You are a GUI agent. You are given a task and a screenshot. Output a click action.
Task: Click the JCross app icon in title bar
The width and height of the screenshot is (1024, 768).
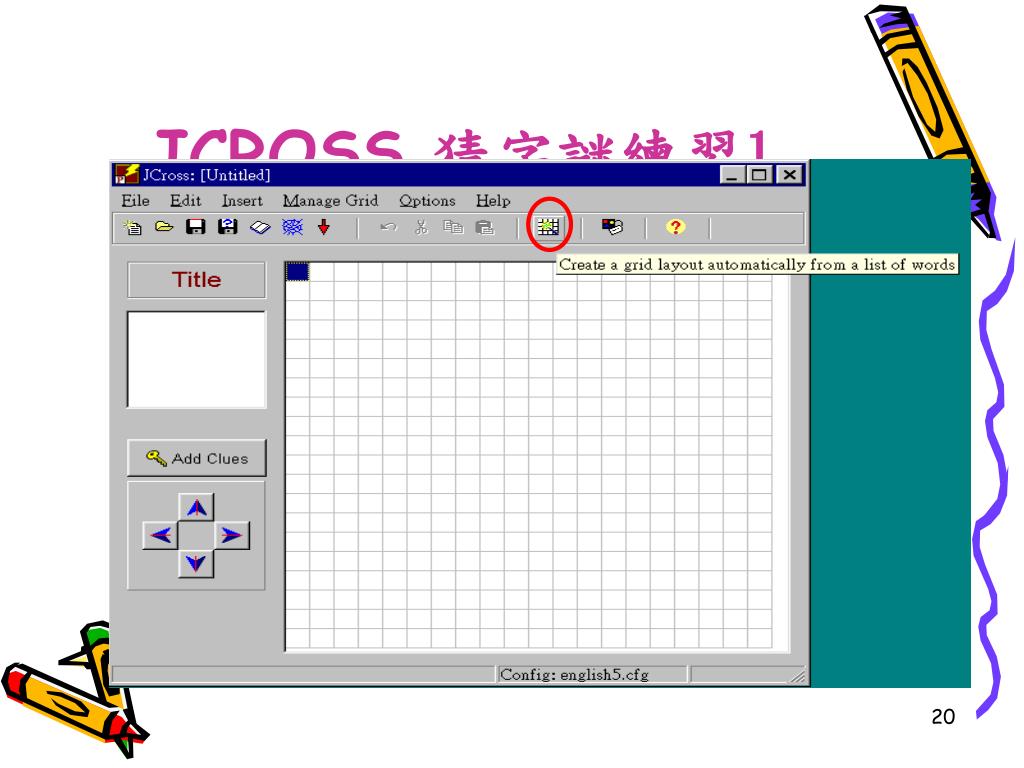pyautogui.click(x=127, y=174)
